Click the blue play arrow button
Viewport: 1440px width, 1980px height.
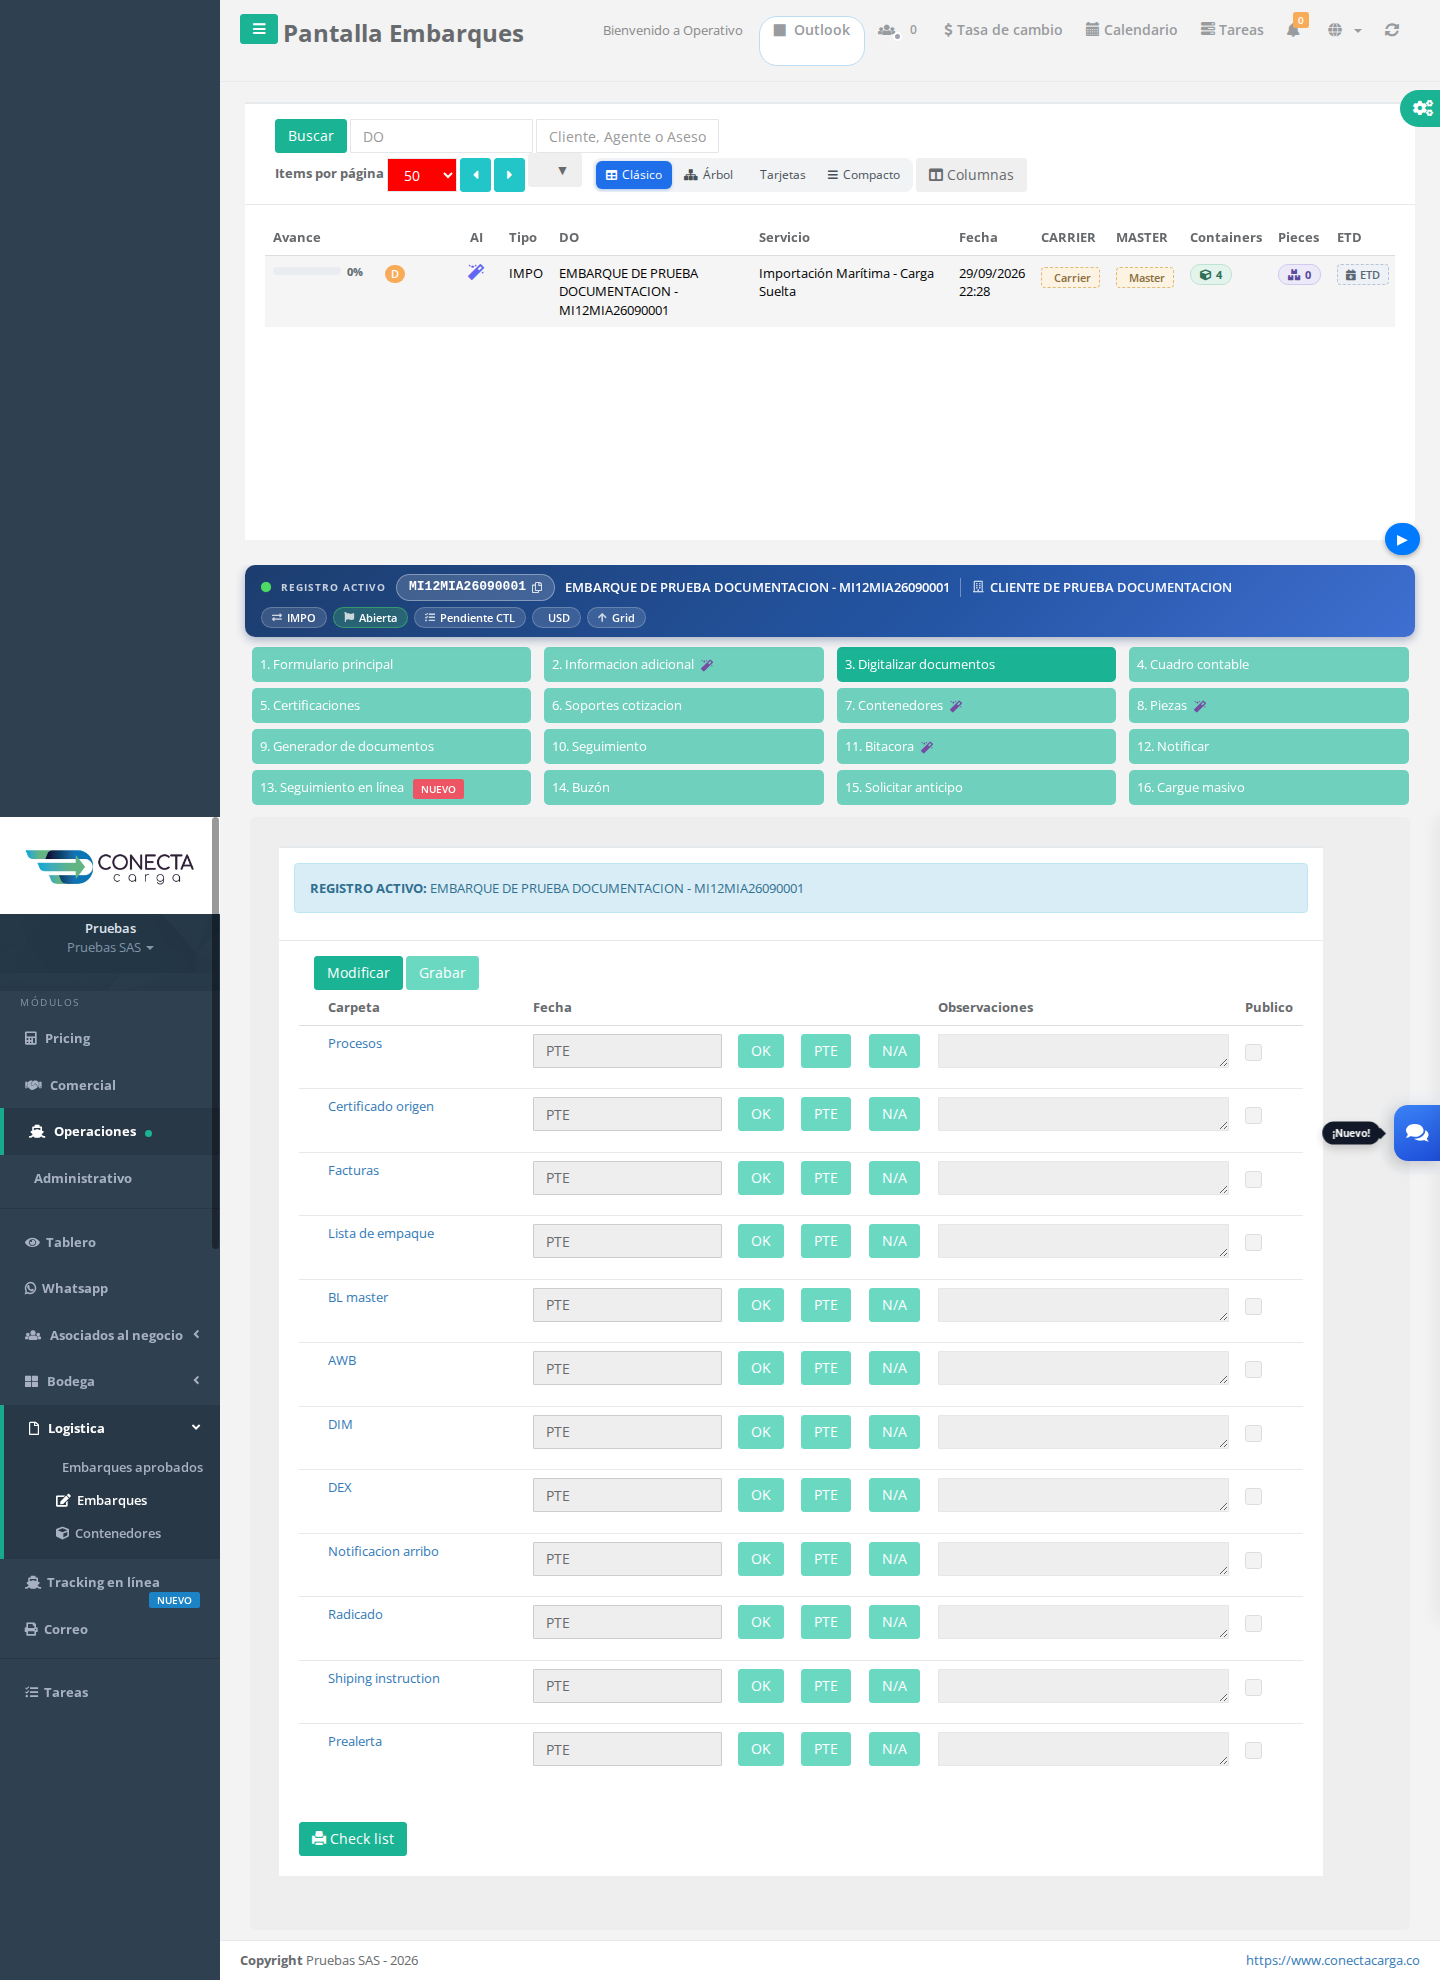pos(1402,540)
